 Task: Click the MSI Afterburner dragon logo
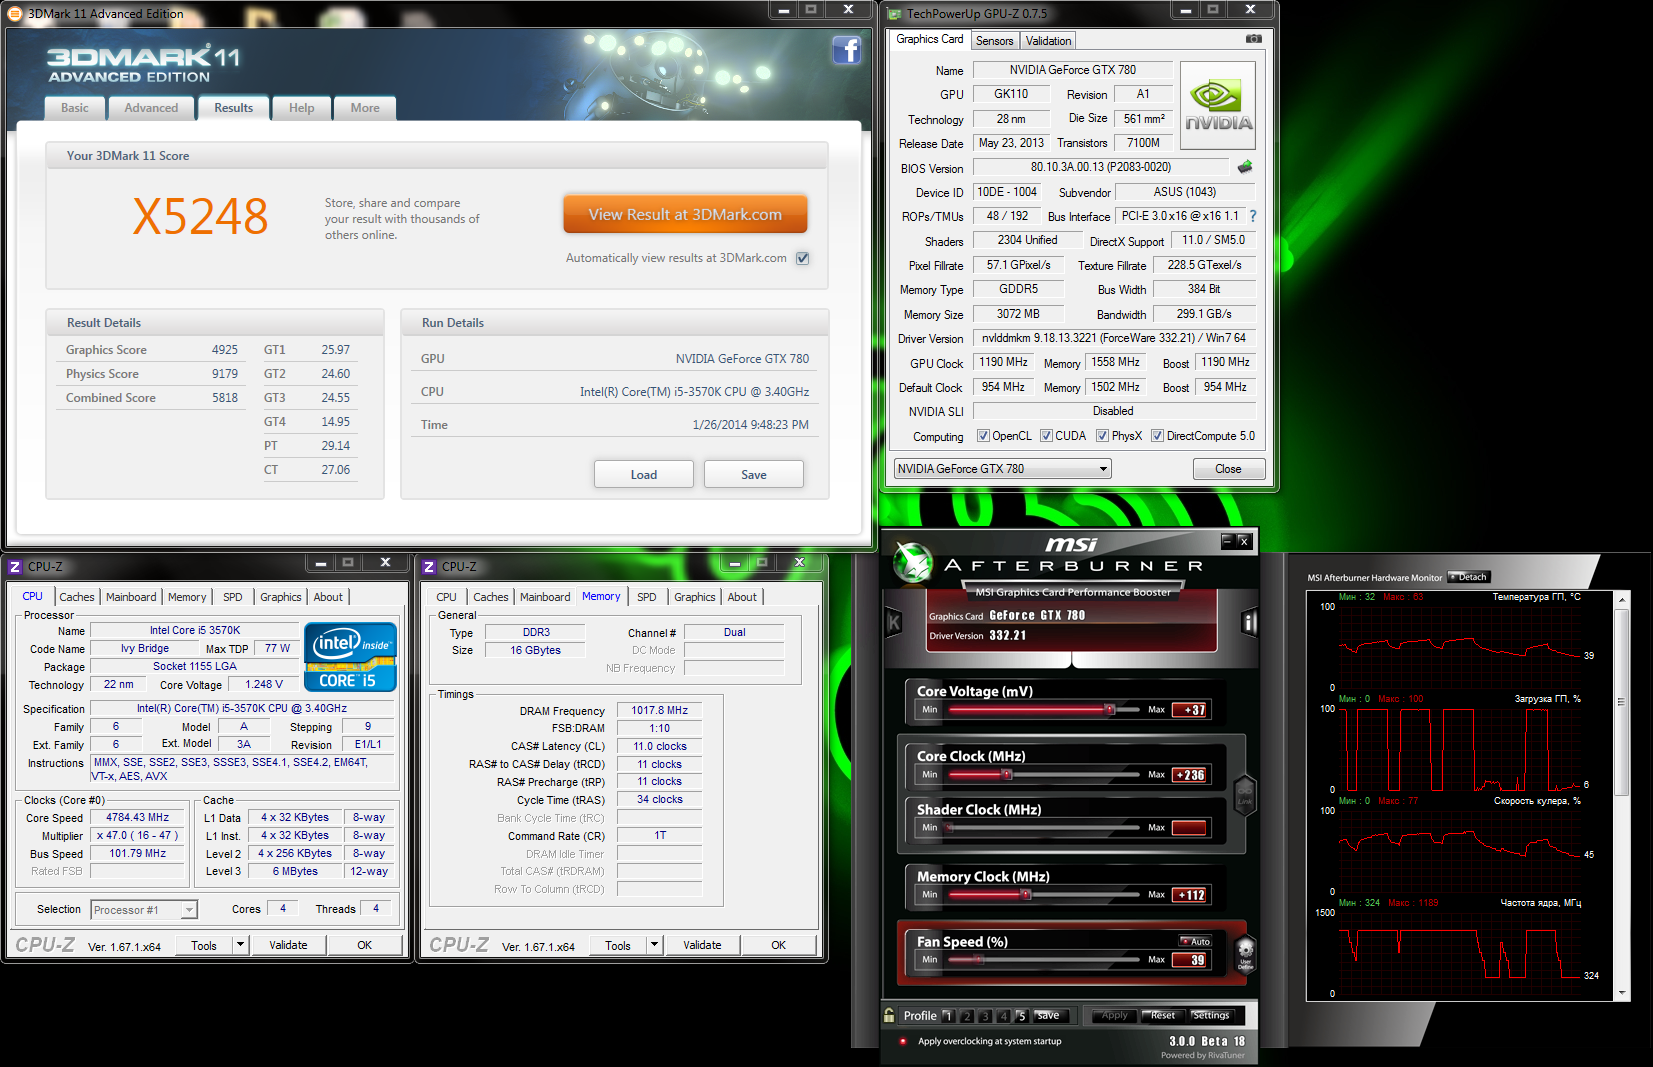click(x=912, y=562)
